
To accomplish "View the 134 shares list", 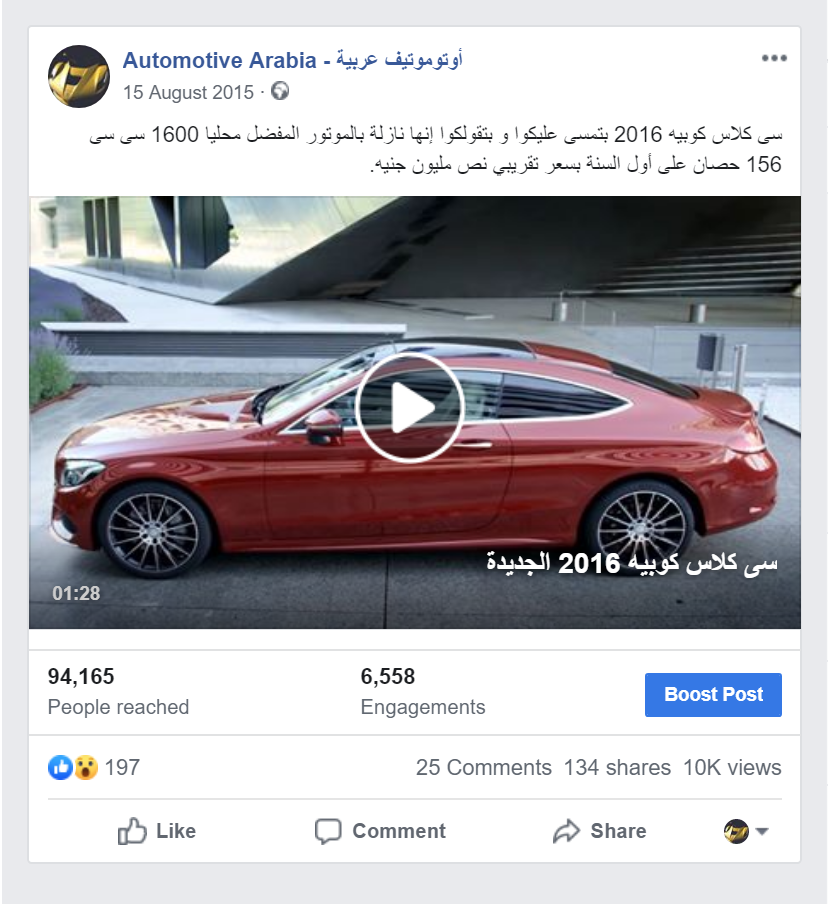I will (x=617, y=767).
